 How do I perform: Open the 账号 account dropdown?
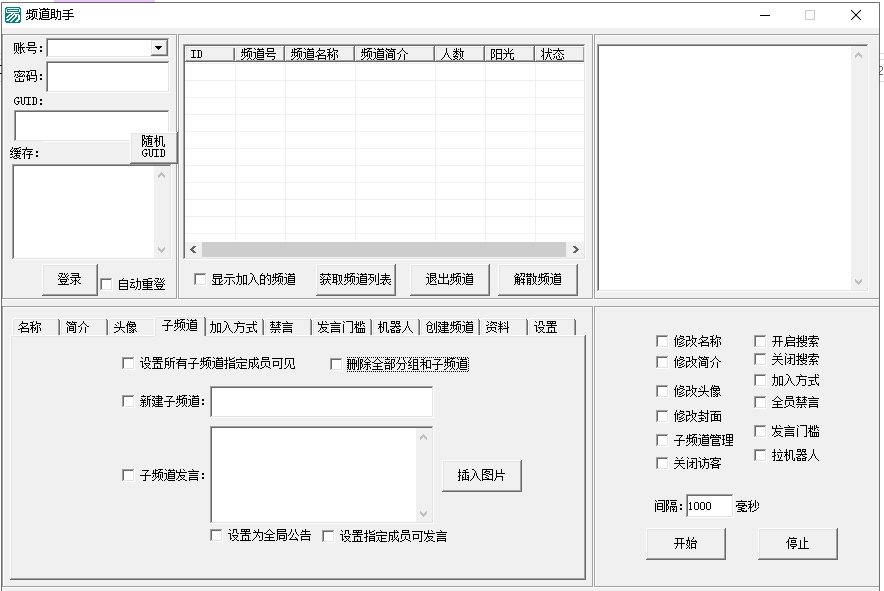[158, 48]
